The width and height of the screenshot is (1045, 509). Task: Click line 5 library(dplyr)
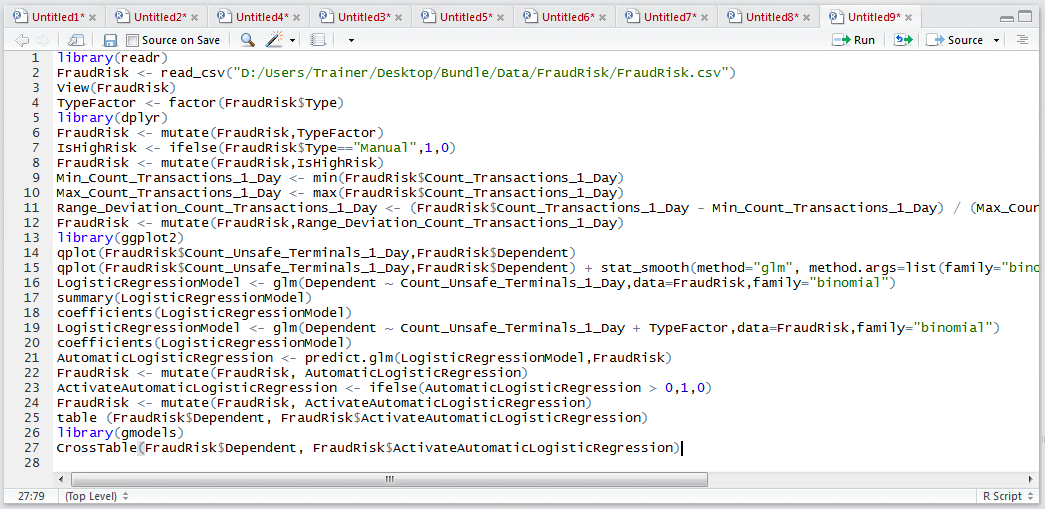(112, 118)
